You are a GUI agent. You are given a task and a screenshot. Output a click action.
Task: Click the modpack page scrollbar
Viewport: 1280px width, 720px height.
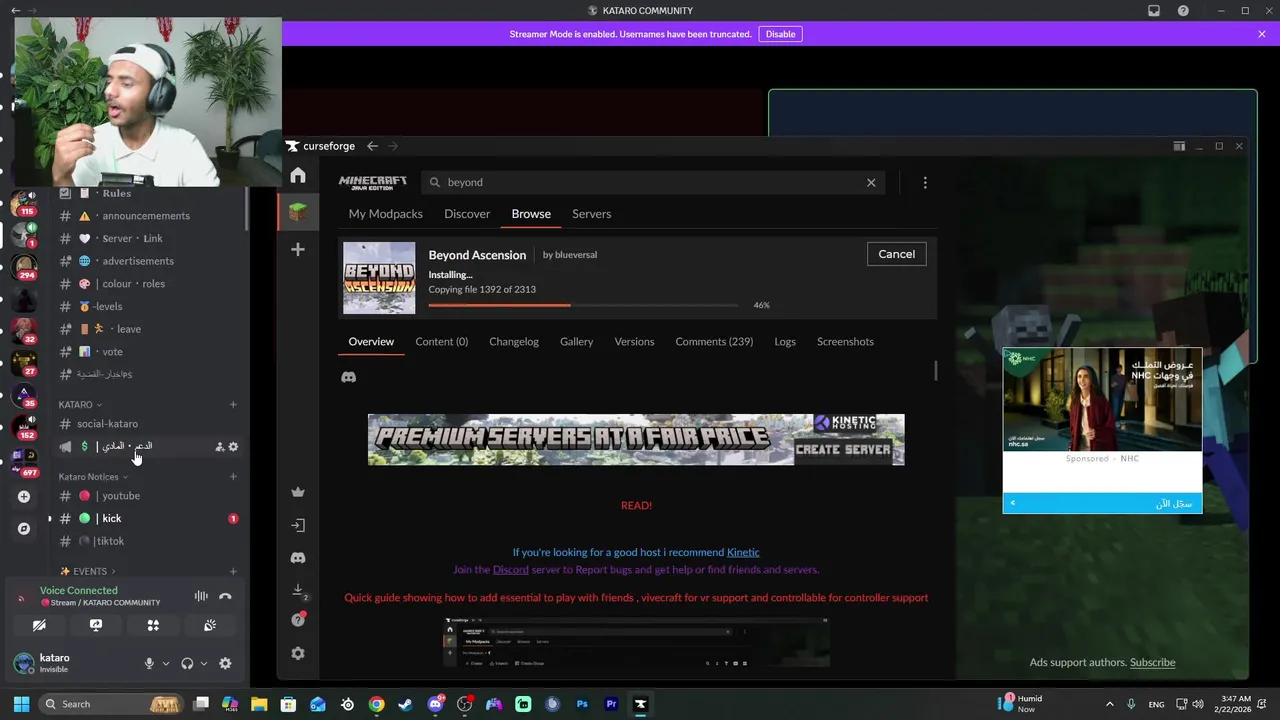click(936, 370)
